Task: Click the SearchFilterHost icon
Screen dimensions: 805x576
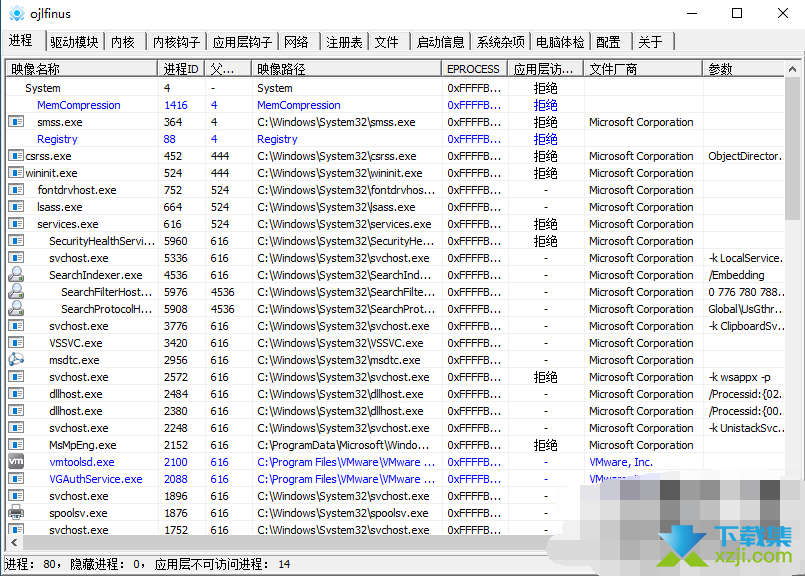Action: [16, 291]
